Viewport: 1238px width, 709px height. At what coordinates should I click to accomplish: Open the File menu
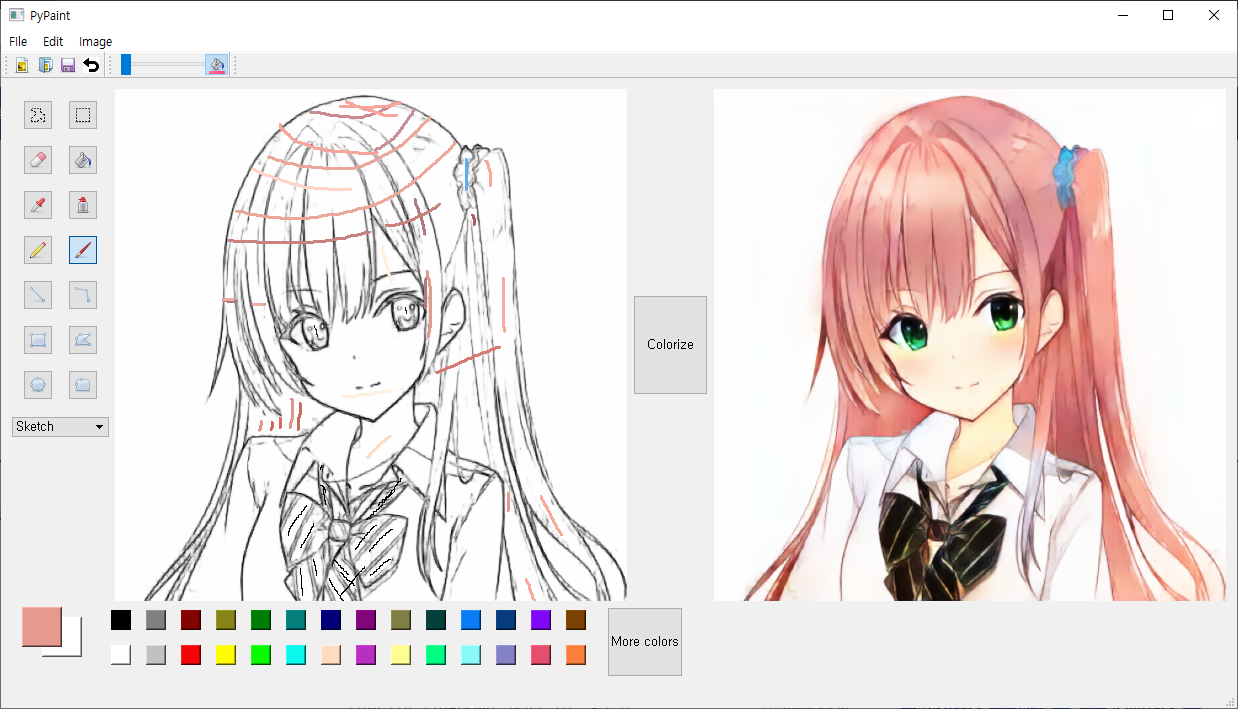[x=18, y=42]
